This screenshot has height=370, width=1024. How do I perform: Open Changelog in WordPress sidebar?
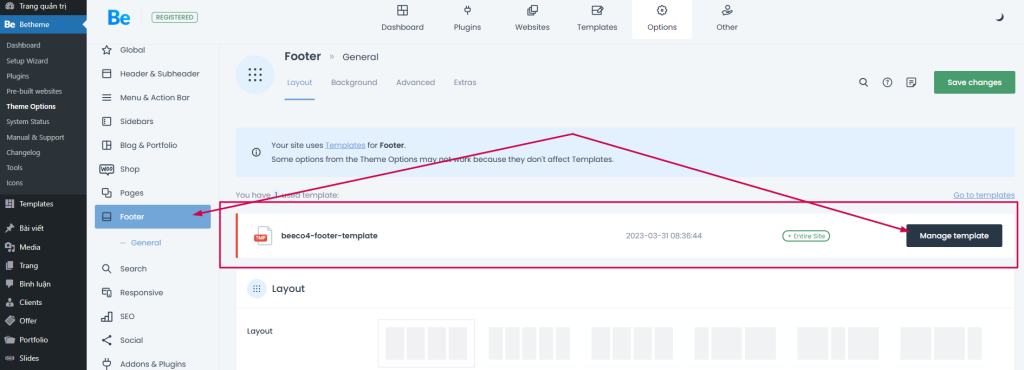tap(23, 152)
